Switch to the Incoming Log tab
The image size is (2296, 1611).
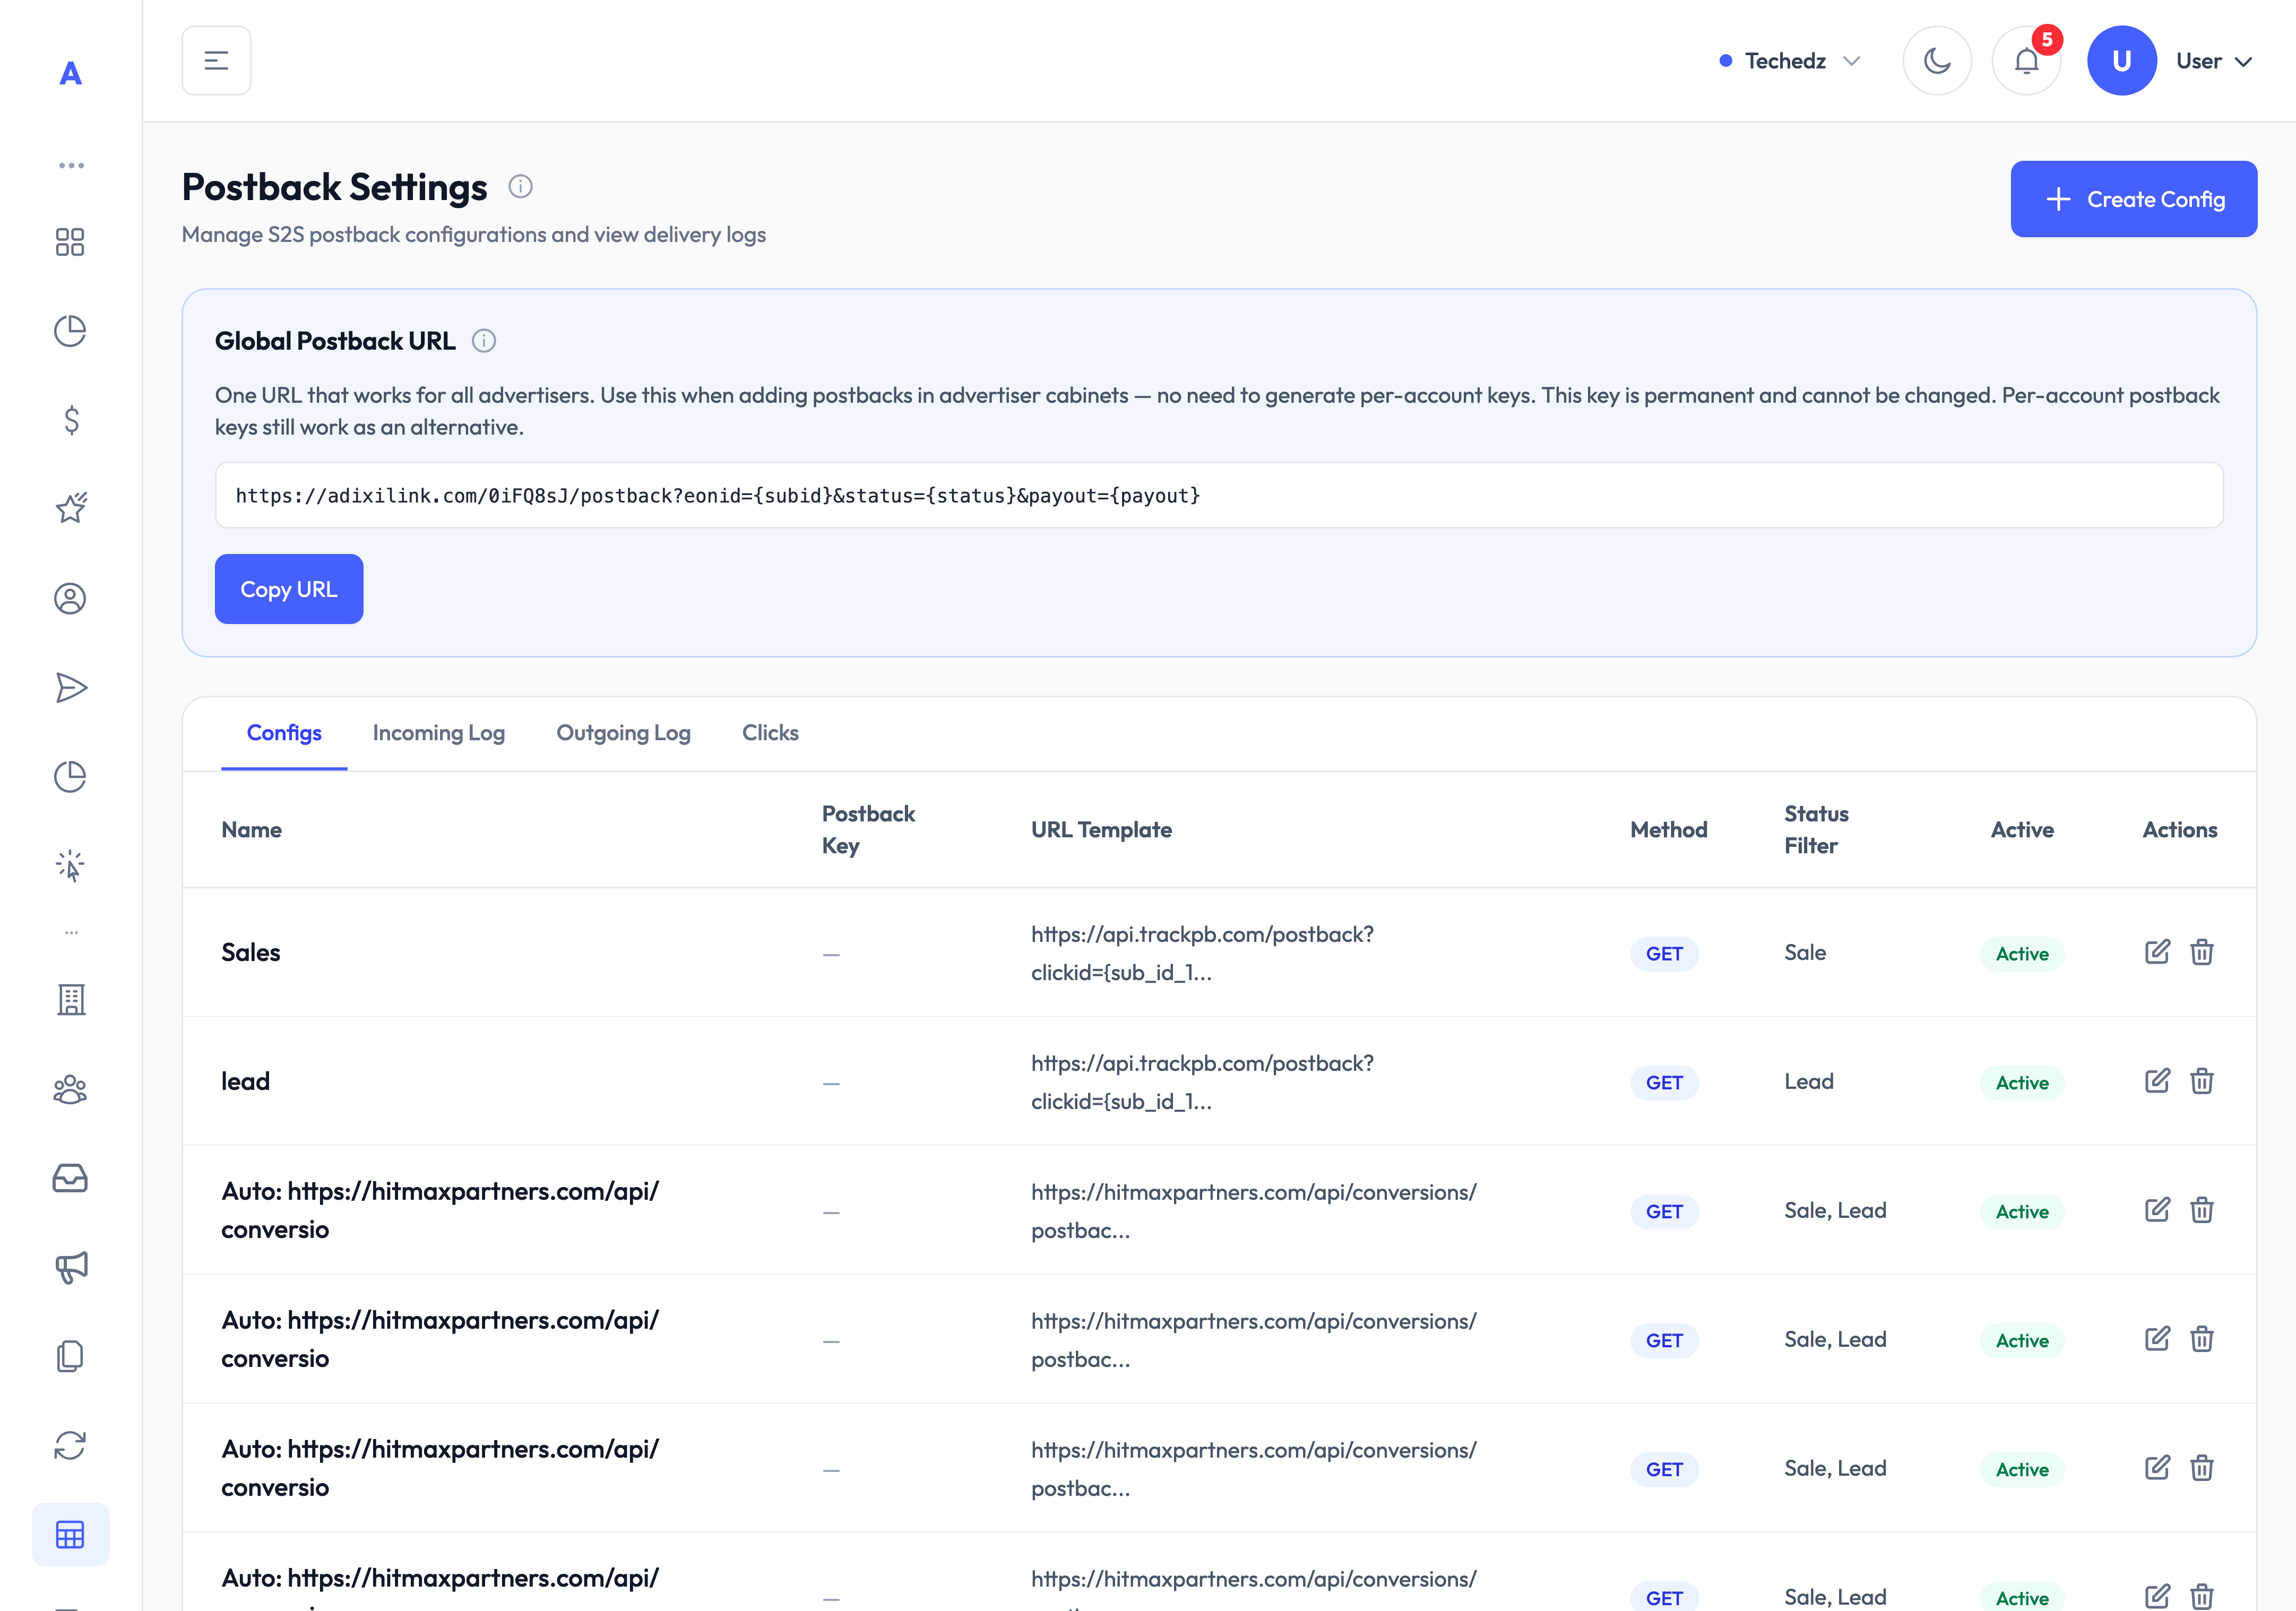[439, 733]
